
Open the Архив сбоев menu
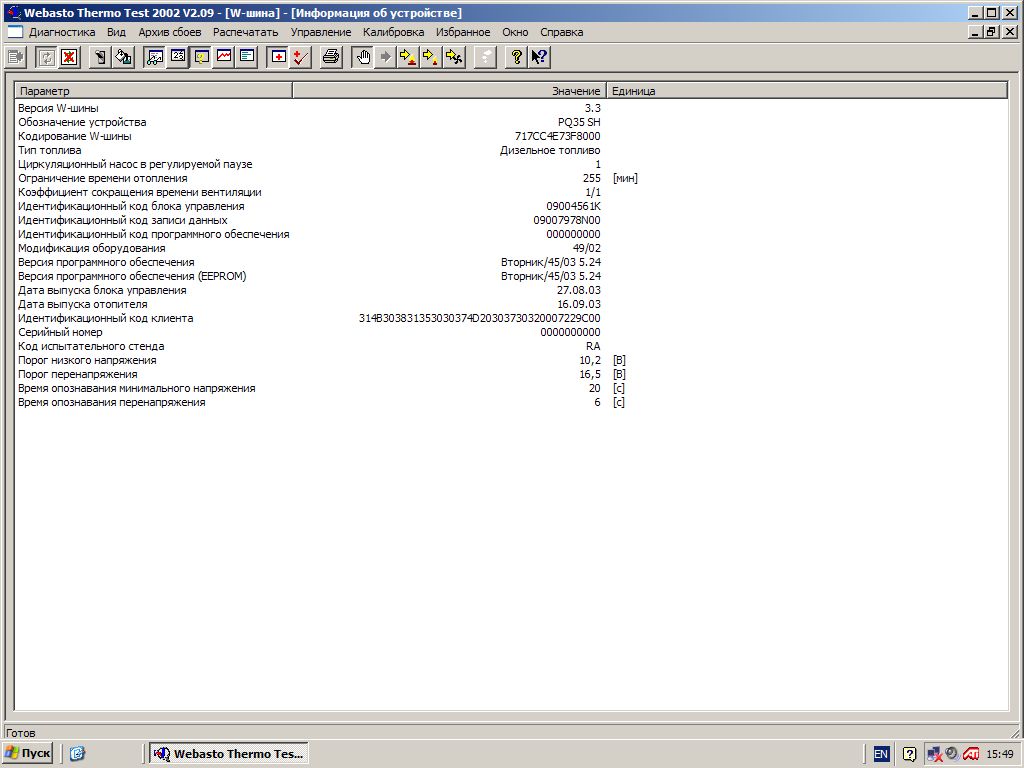[170, 32]
